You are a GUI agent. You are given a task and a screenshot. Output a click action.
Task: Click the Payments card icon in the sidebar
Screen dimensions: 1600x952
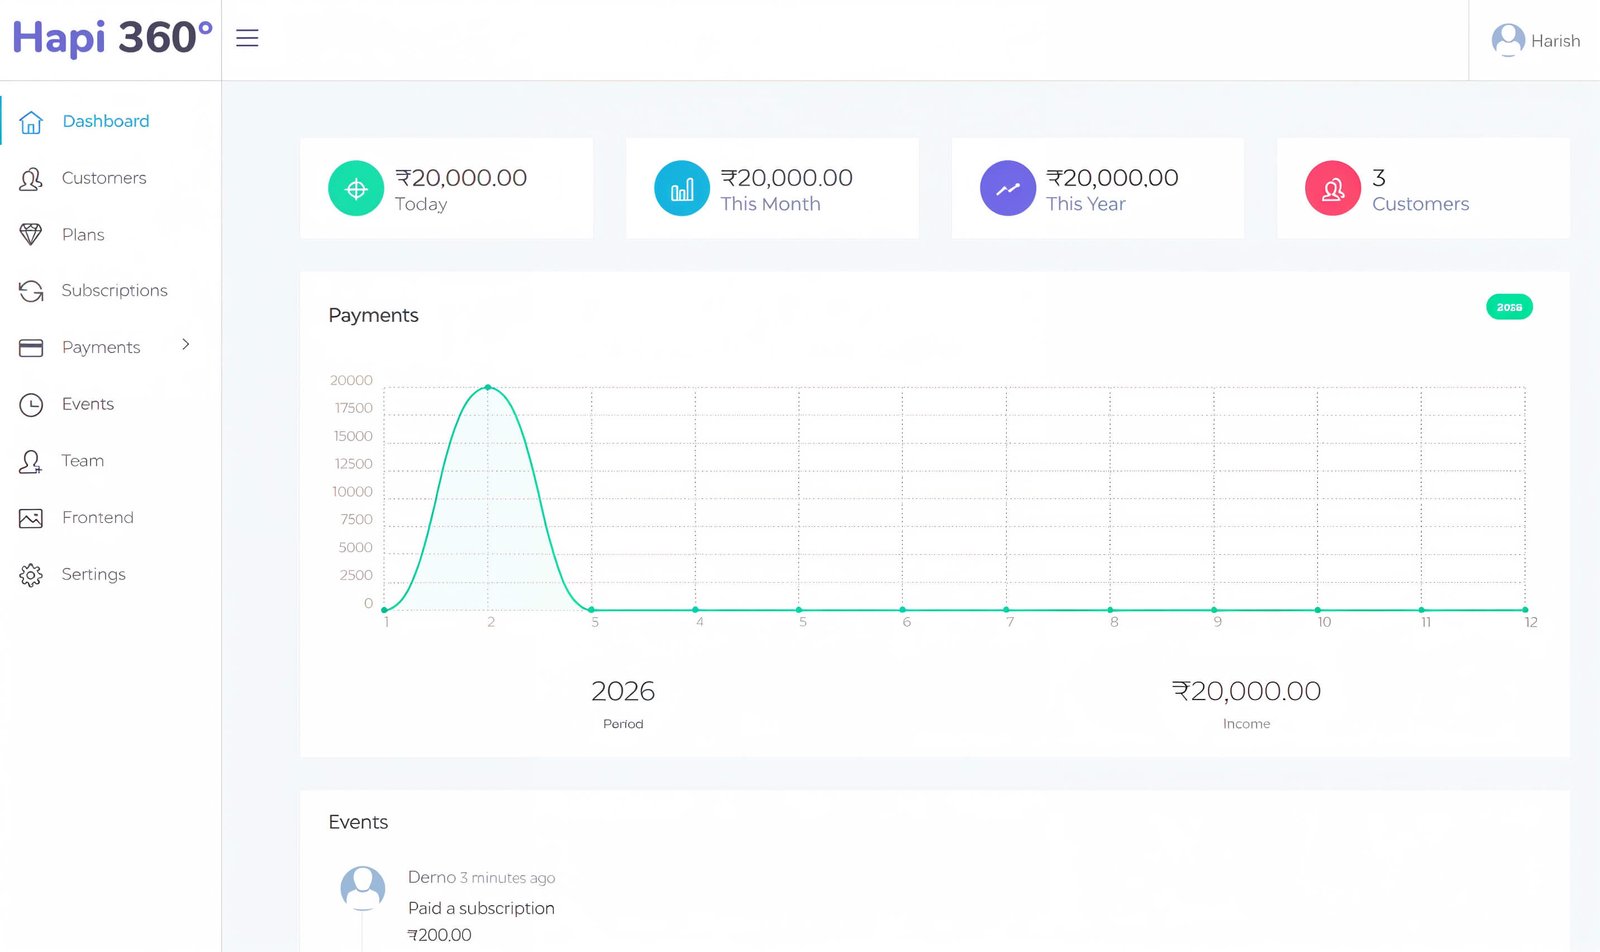click(31, 347)
